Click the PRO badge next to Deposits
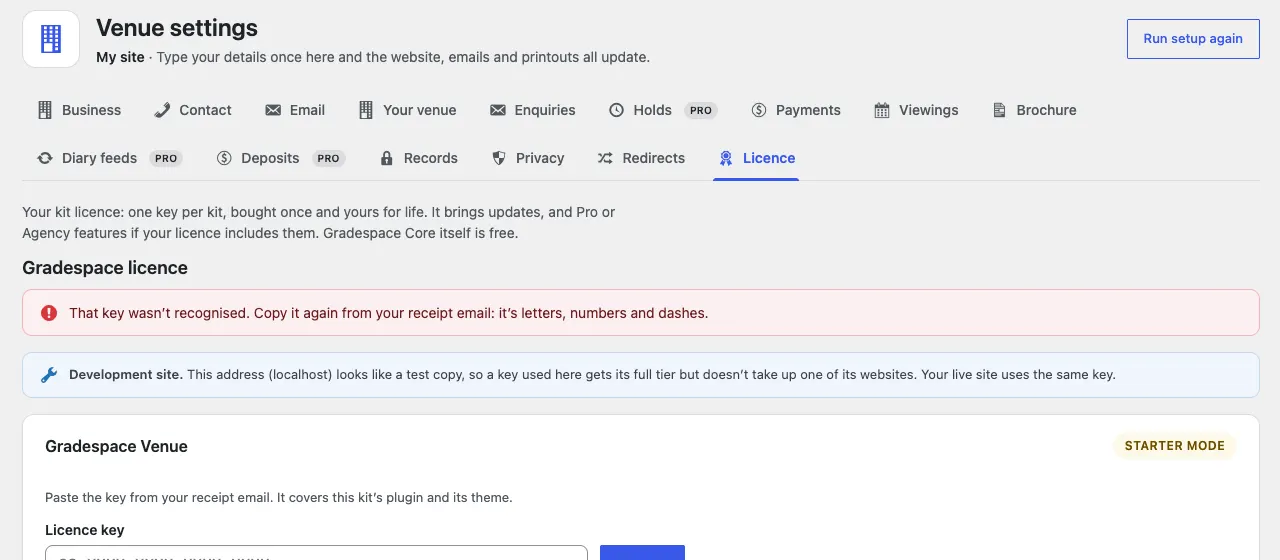This screenshot has width=1280, height=560. pos(329,158)
